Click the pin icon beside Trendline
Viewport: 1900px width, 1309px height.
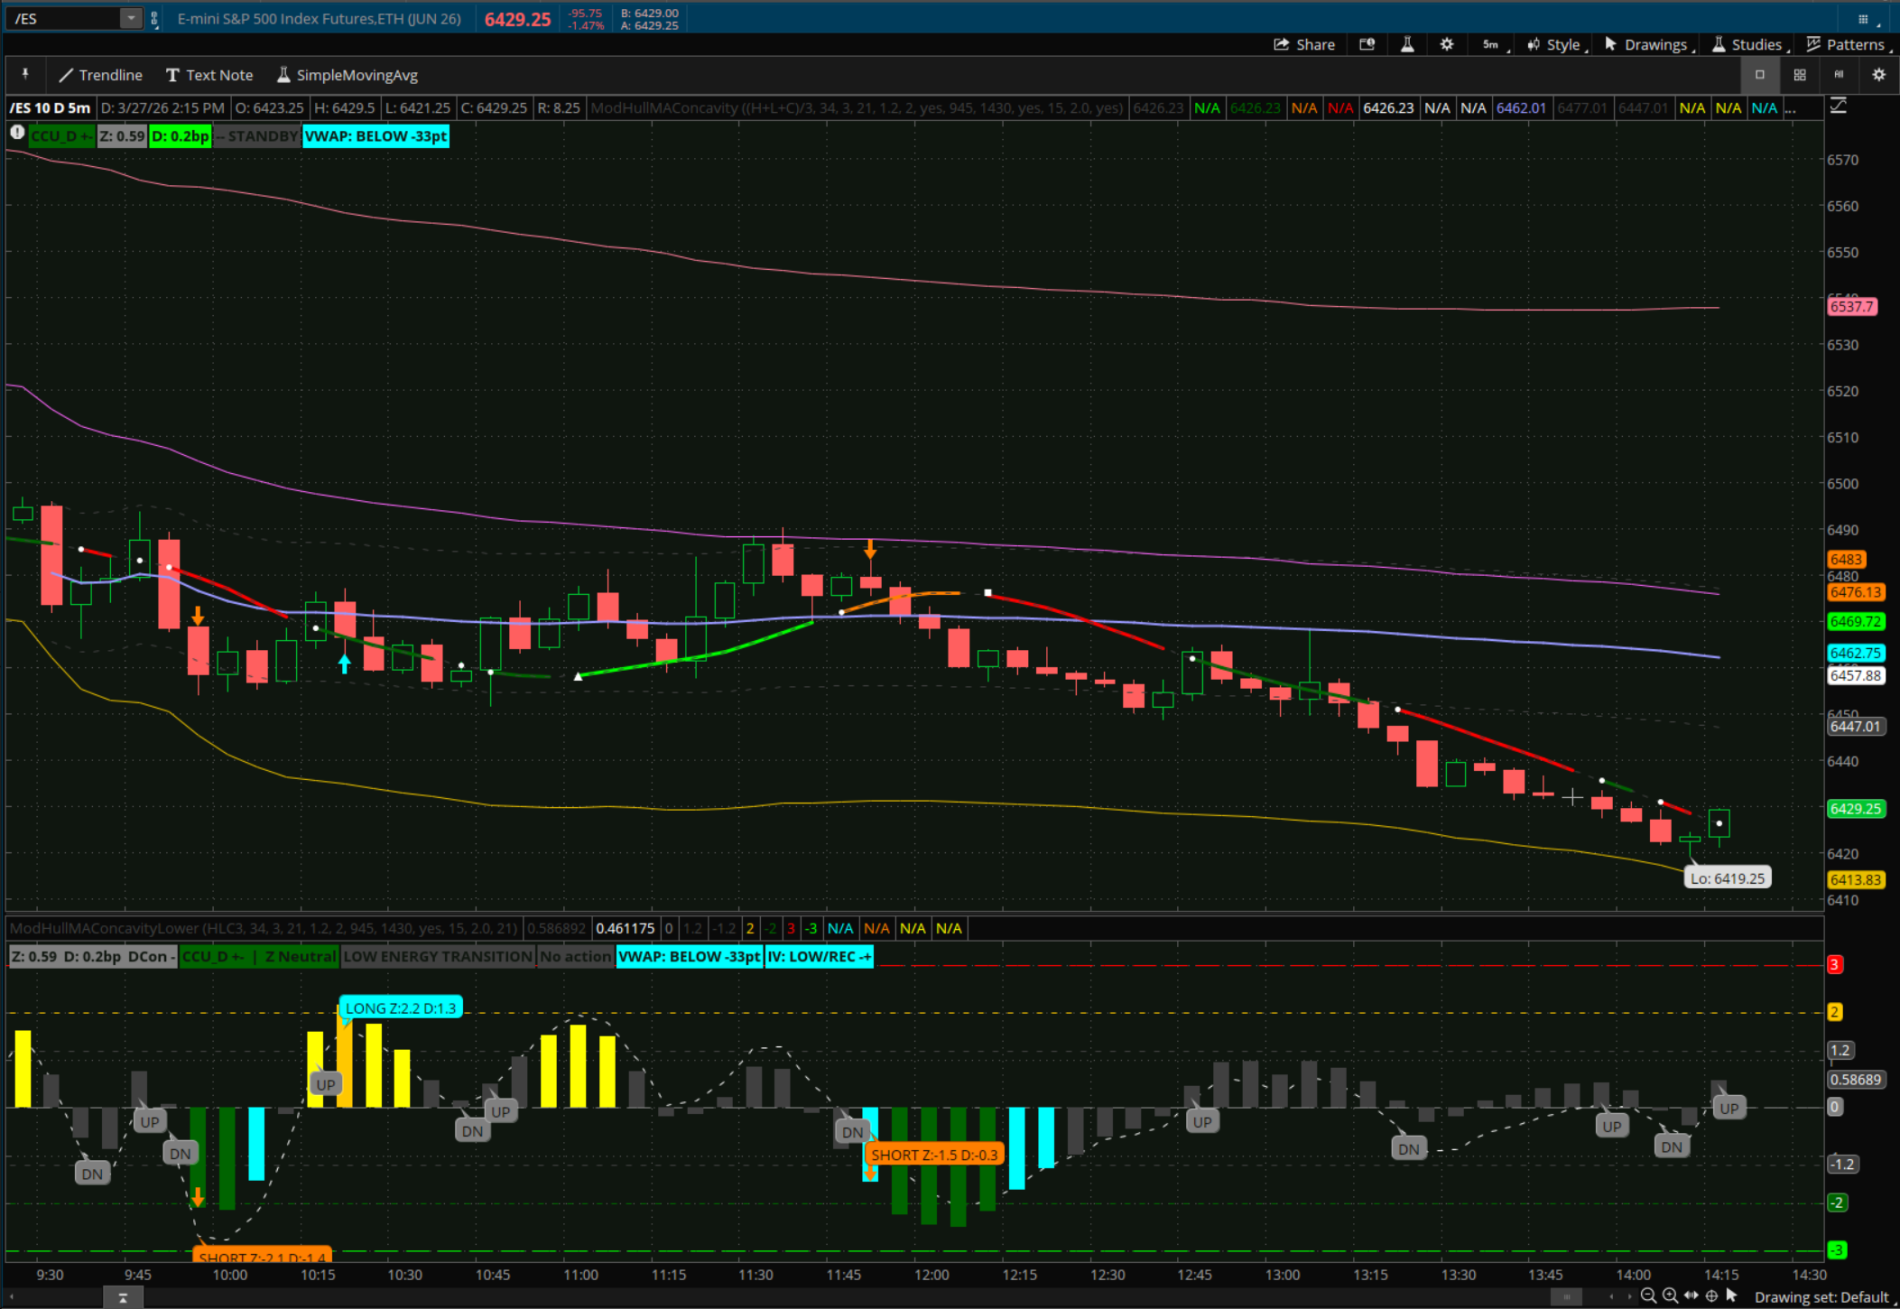pos(25,74)
